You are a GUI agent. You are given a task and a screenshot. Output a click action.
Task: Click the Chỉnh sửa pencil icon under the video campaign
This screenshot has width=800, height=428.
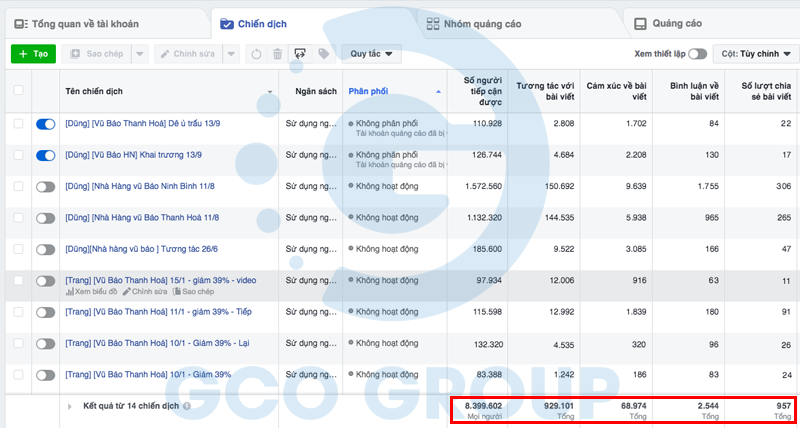(127, 292)
